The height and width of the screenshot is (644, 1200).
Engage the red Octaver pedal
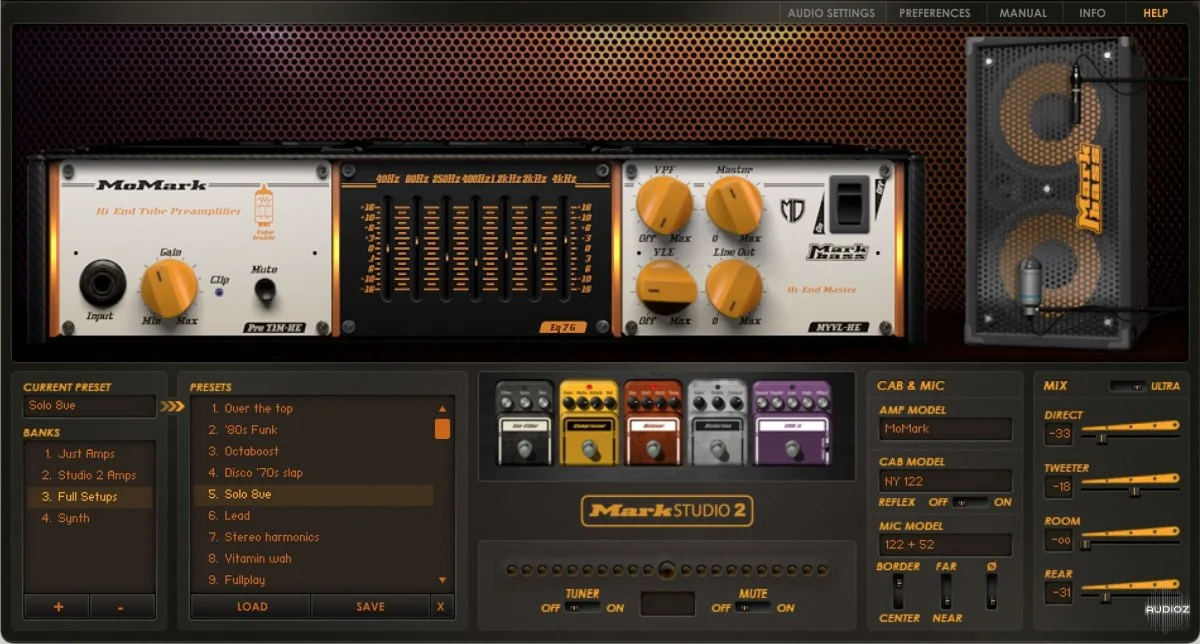[652, 422]
